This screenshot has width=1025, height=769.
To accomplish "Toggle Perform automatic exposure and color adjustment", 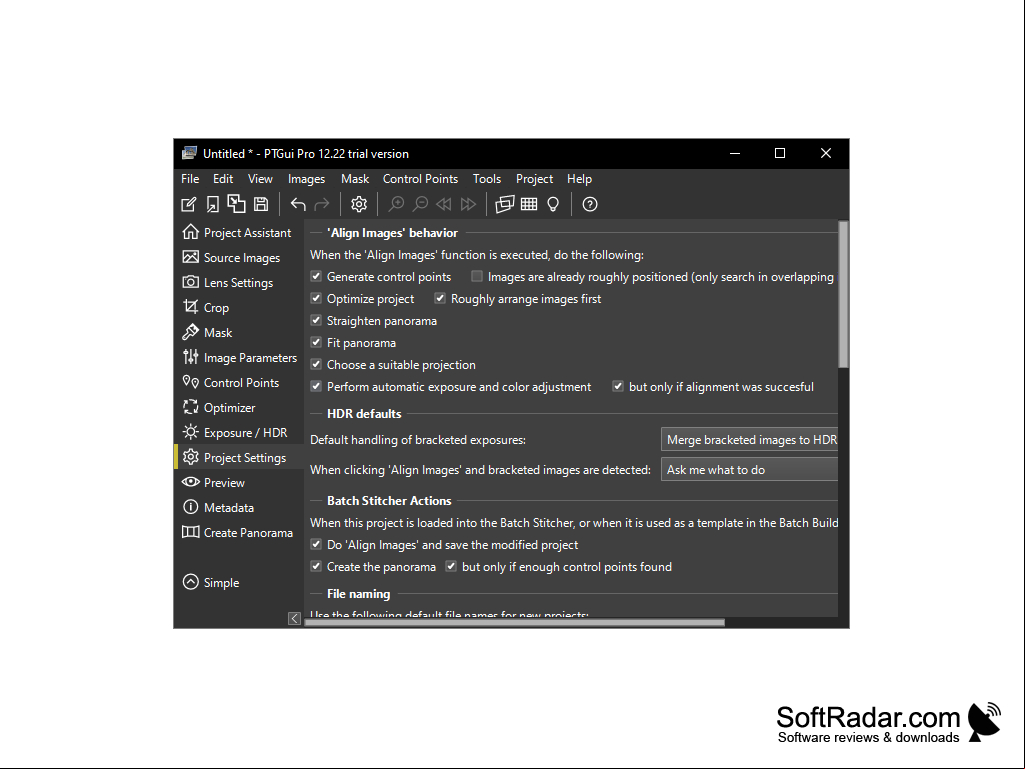I will (x=316, y=386).
